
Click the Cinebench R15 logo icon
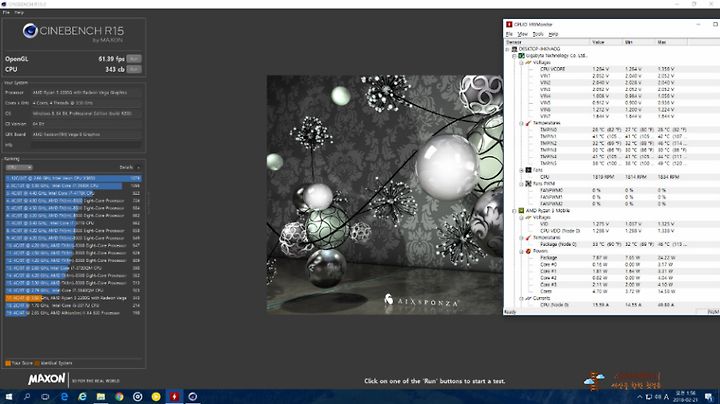(x=30, y=31)
